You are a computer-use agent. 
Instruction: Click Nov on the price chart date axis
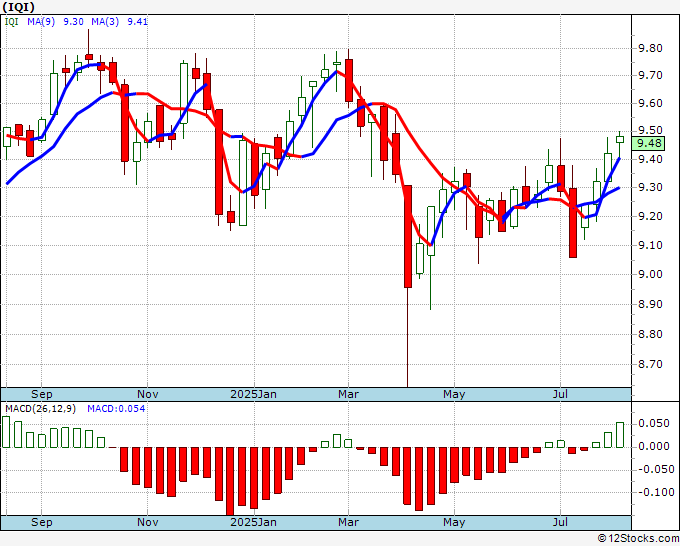tap(147, 394)
